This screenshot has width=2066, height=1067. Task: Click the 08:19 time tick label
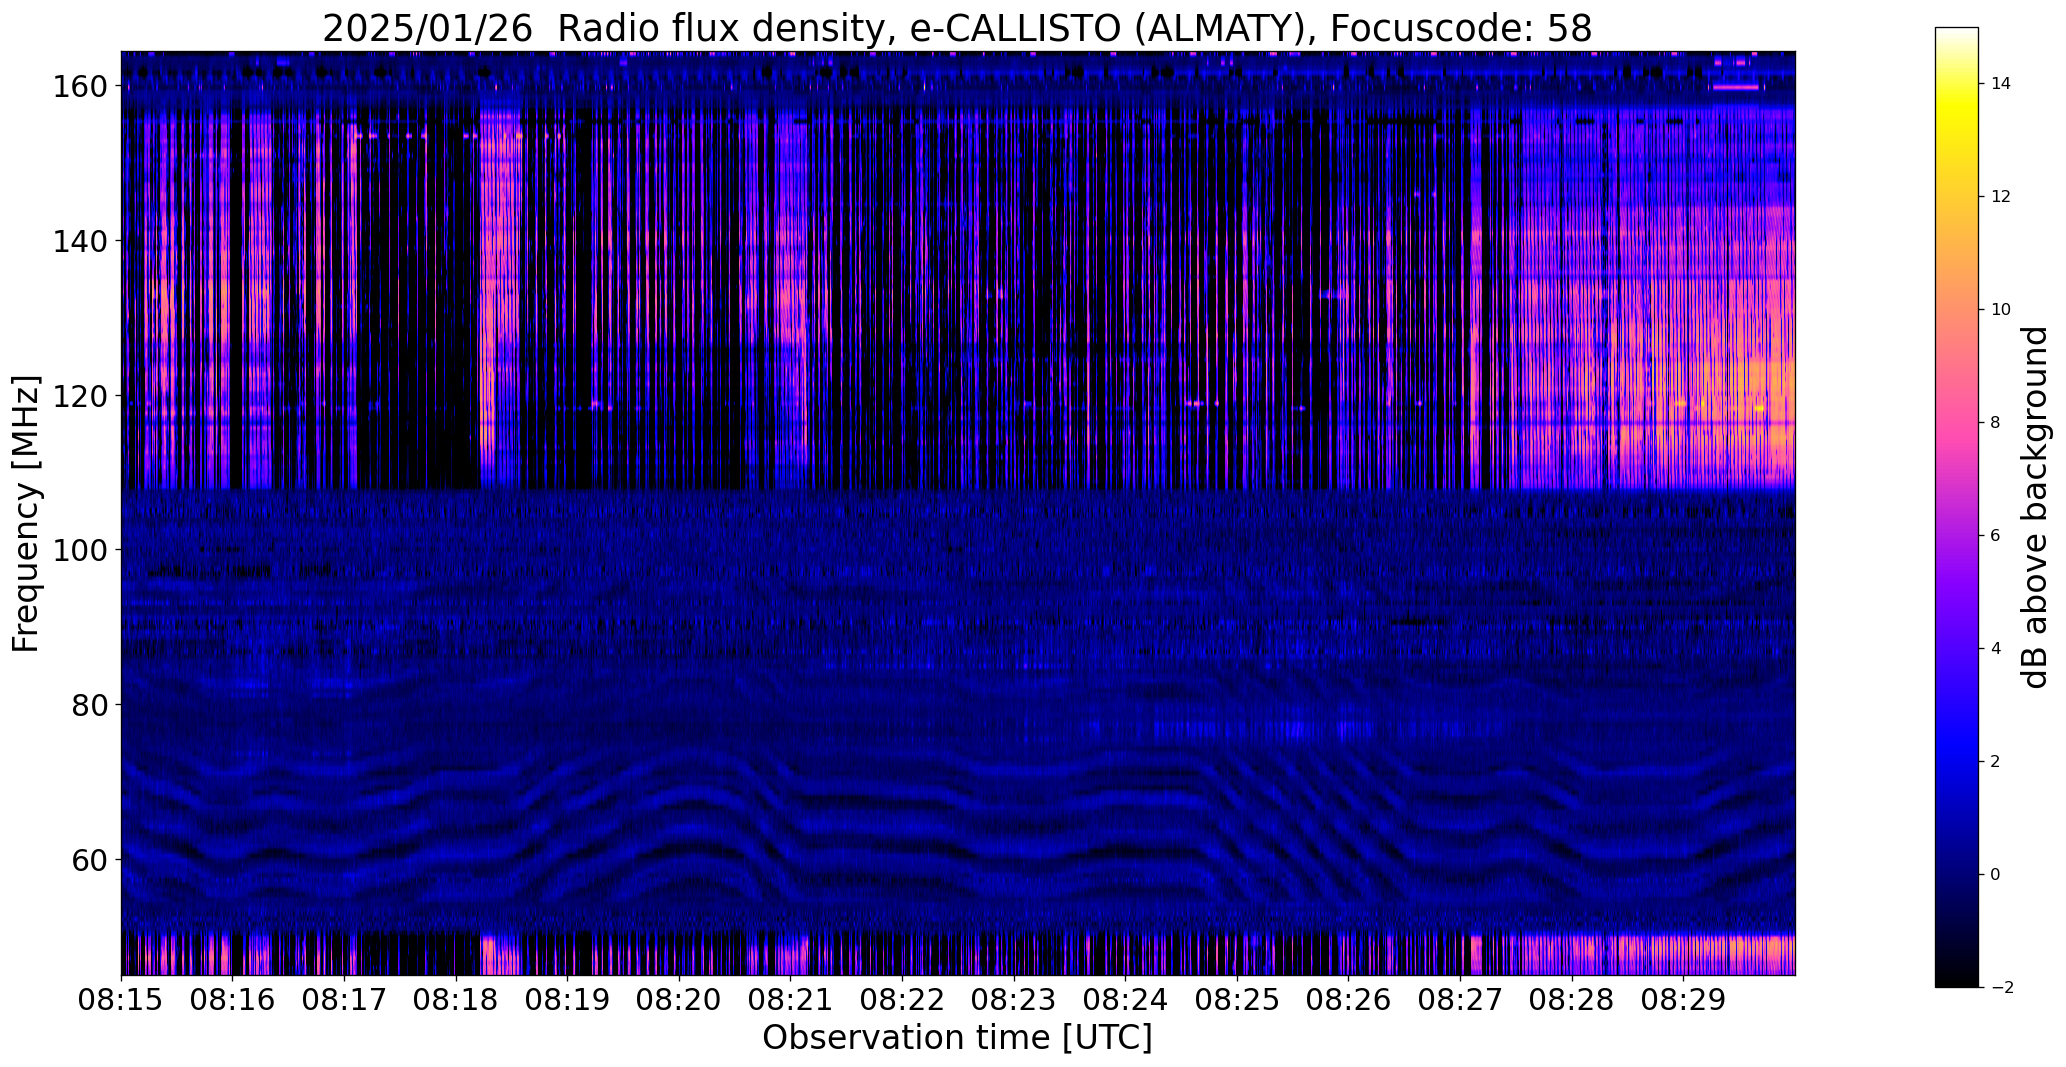point(568,999)
